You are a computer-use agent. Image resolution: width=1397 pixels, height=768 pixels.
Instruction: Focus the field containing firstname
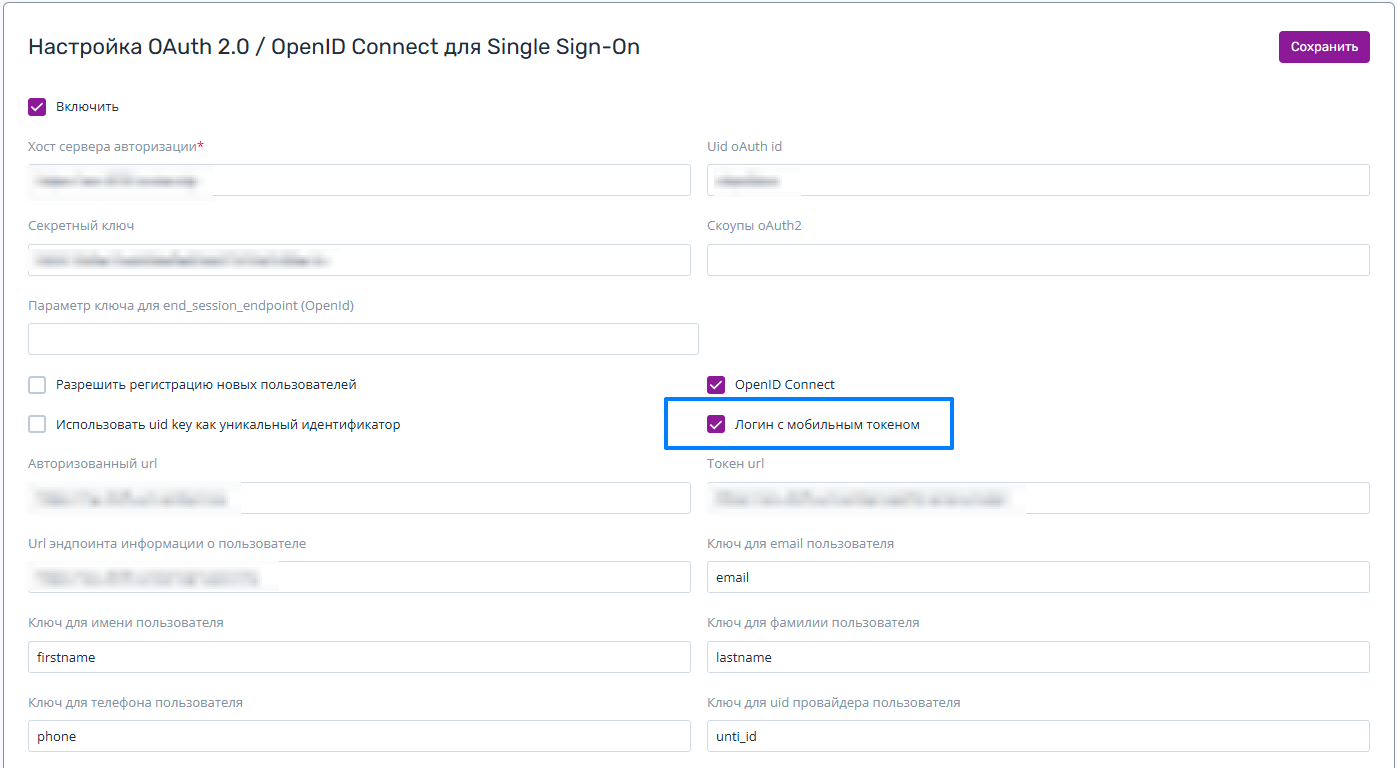tap(359, 657)
